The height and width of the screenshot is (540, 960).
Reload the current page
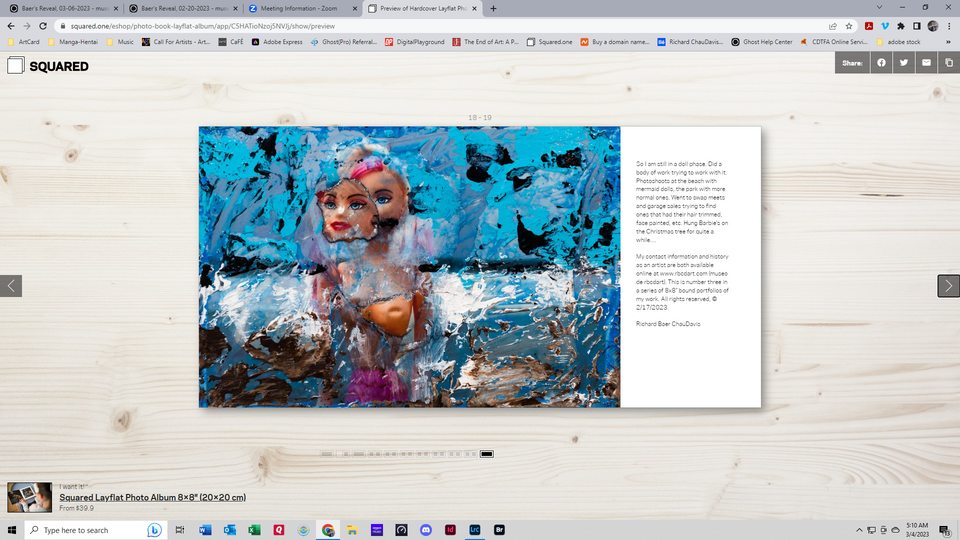43,26
